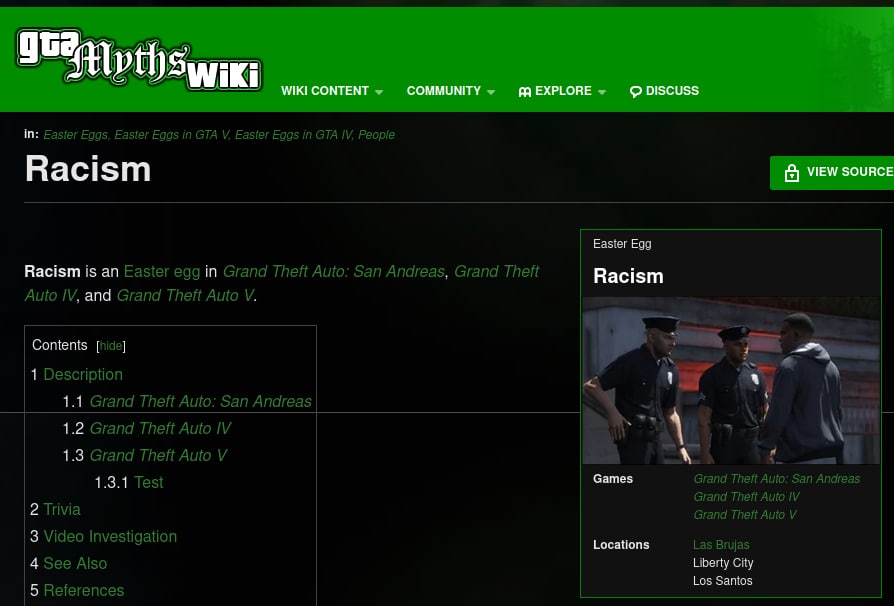894x606 pixels.
Task: Jump to 5 References section
Action: tap(84, 591)
